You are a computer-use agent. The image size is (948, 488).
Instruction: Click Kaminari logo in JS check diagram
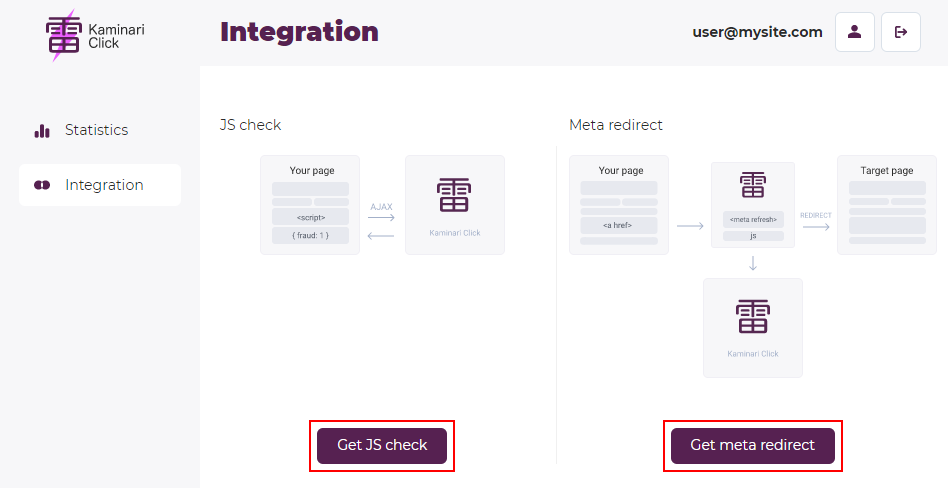454,196
